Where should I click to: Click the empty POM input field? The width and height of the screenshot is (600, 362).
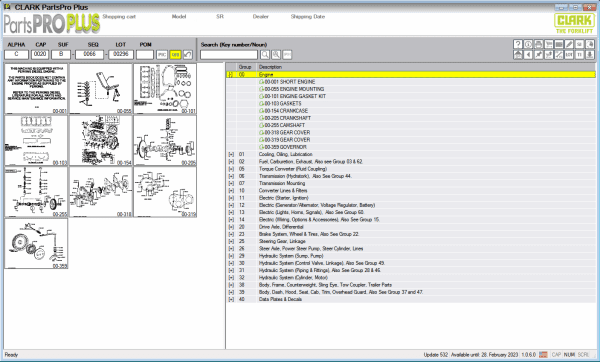tap(145, 55)
